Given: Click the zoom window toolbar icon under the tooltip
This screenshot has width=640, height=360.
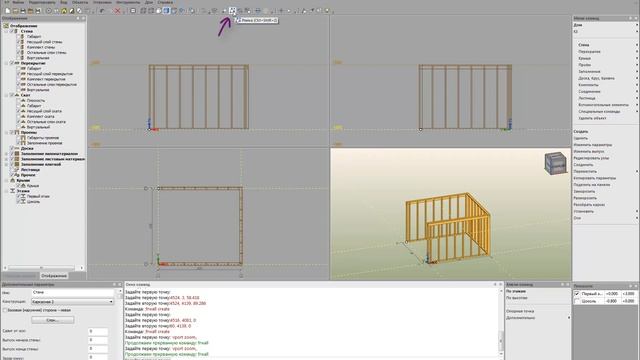Looking at the screenshot, I should [232, 11].
